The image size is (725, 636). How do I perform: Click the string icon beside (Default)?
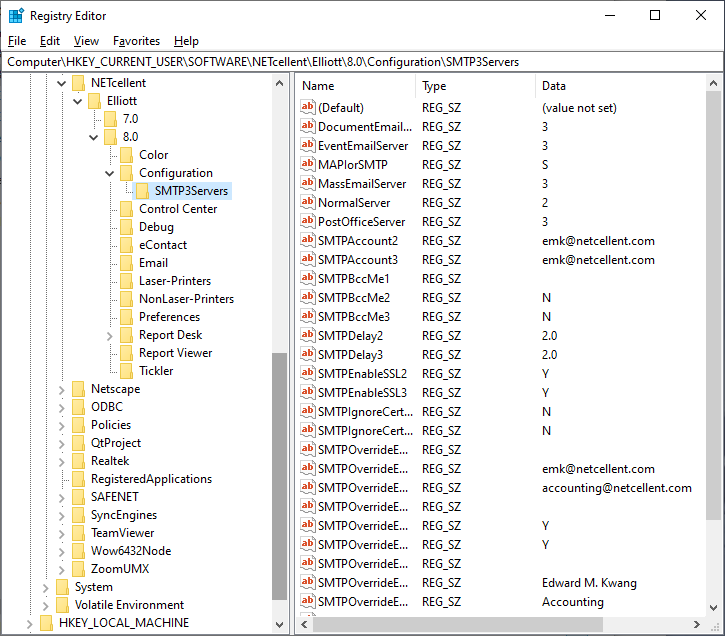coord(307,107)
